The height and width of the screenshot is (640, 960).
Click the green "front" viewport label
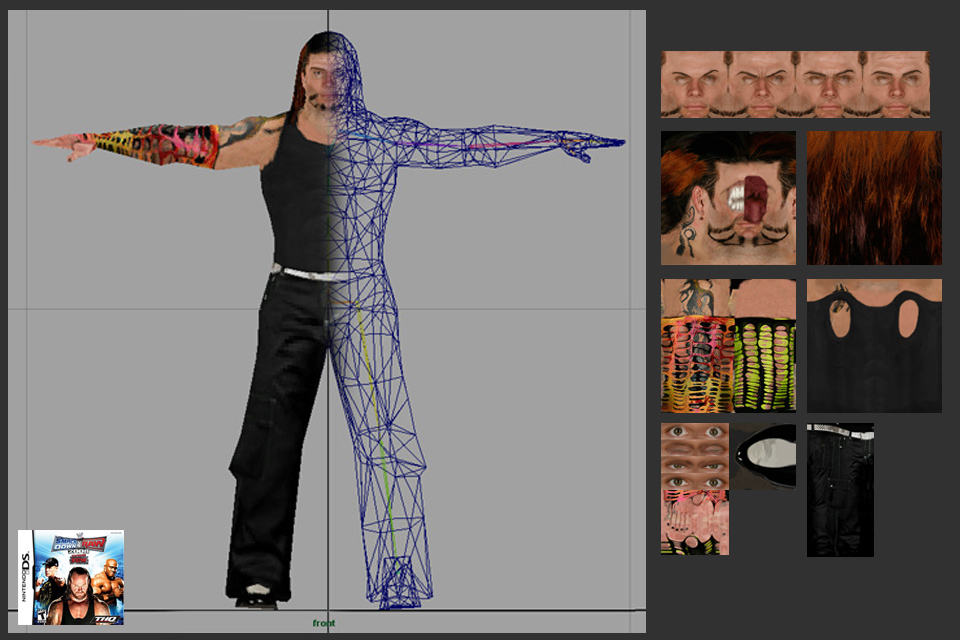pos(324,623)
